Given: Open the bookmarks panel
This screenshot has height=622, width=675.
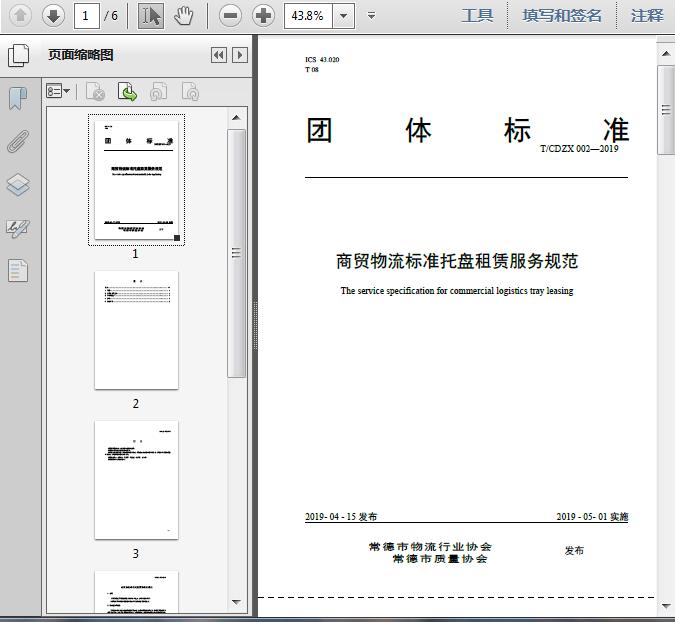Looking at the screenshot, I should 18,98.
